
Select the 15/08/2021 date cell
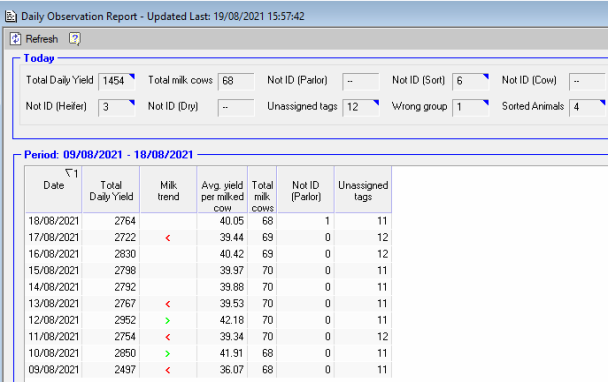[x=54, y=270]
